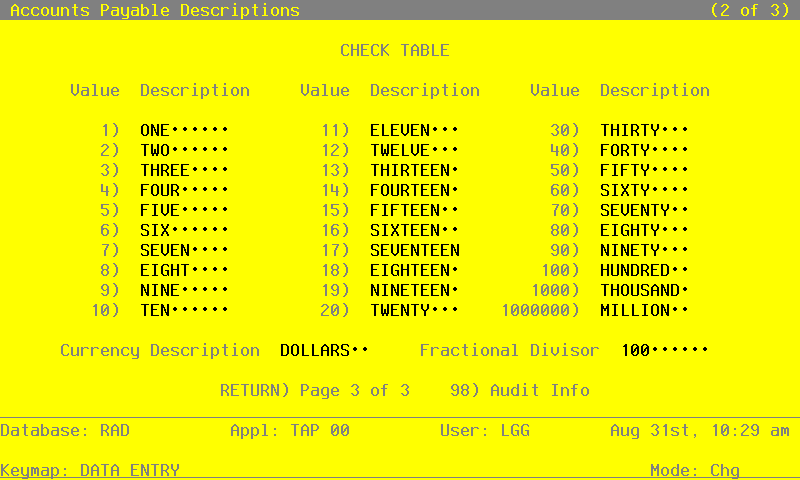Edit the FIVE description entry

point(184,210)
